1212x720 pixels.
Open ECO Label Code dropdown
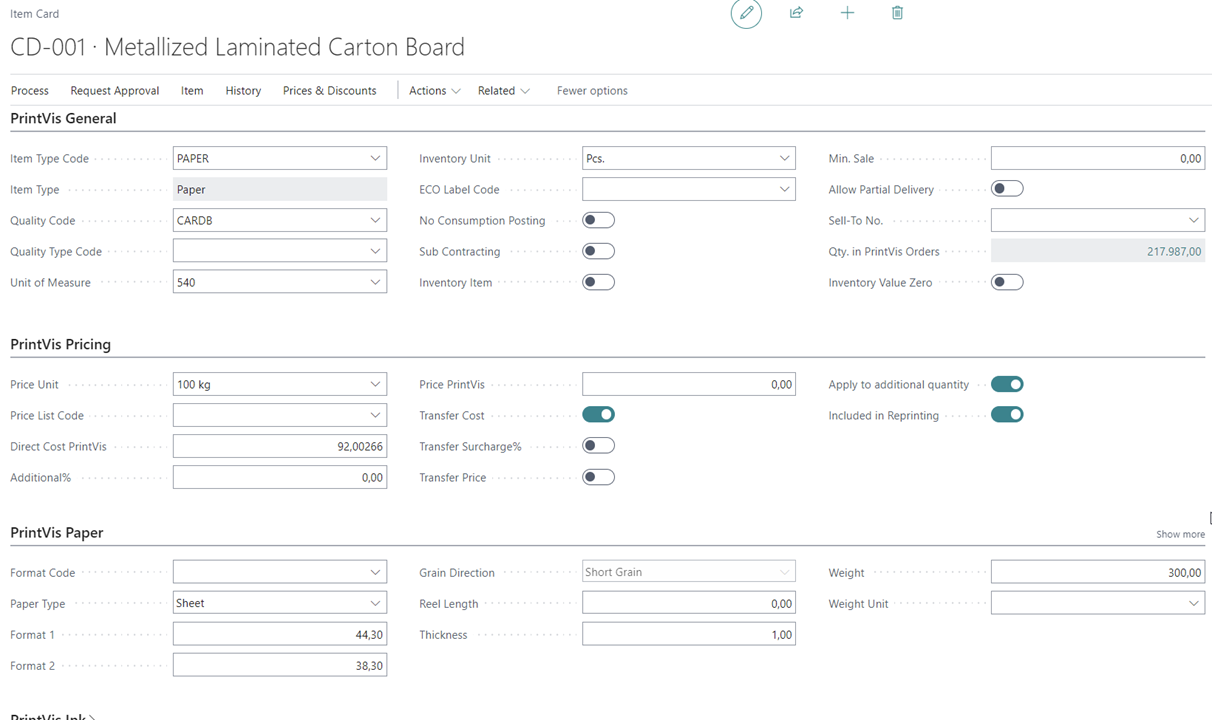pyautogui.click(x=784, y=189)
